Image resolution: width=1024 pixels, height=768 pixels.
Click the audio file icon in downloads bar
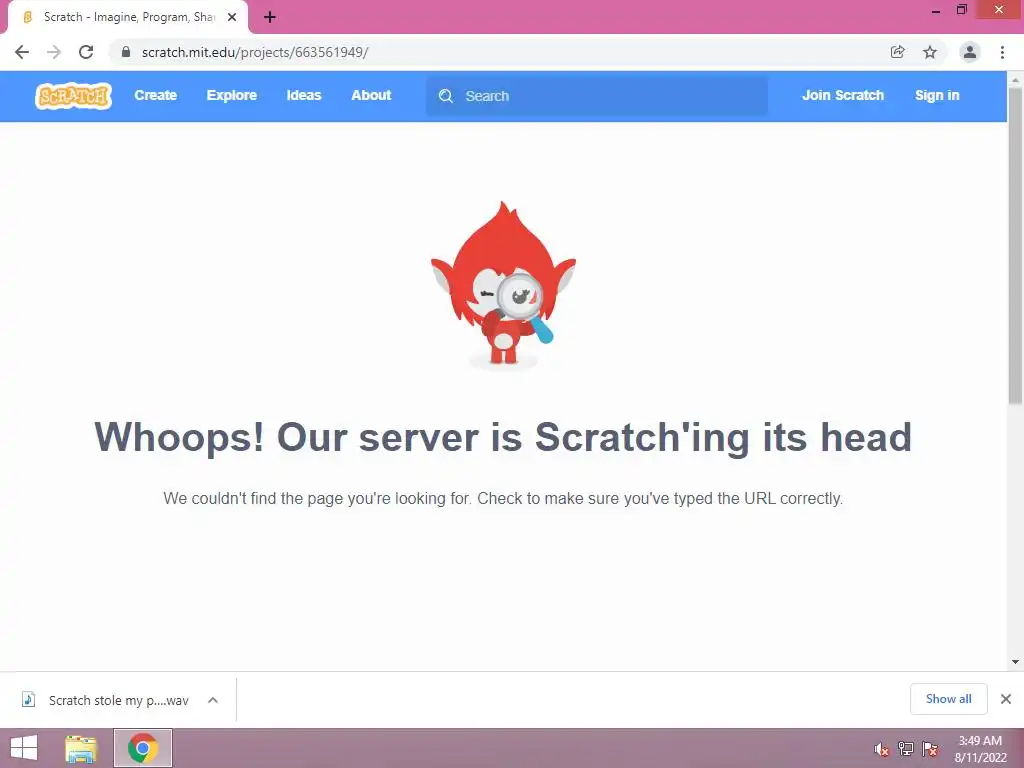click(28, 699)
